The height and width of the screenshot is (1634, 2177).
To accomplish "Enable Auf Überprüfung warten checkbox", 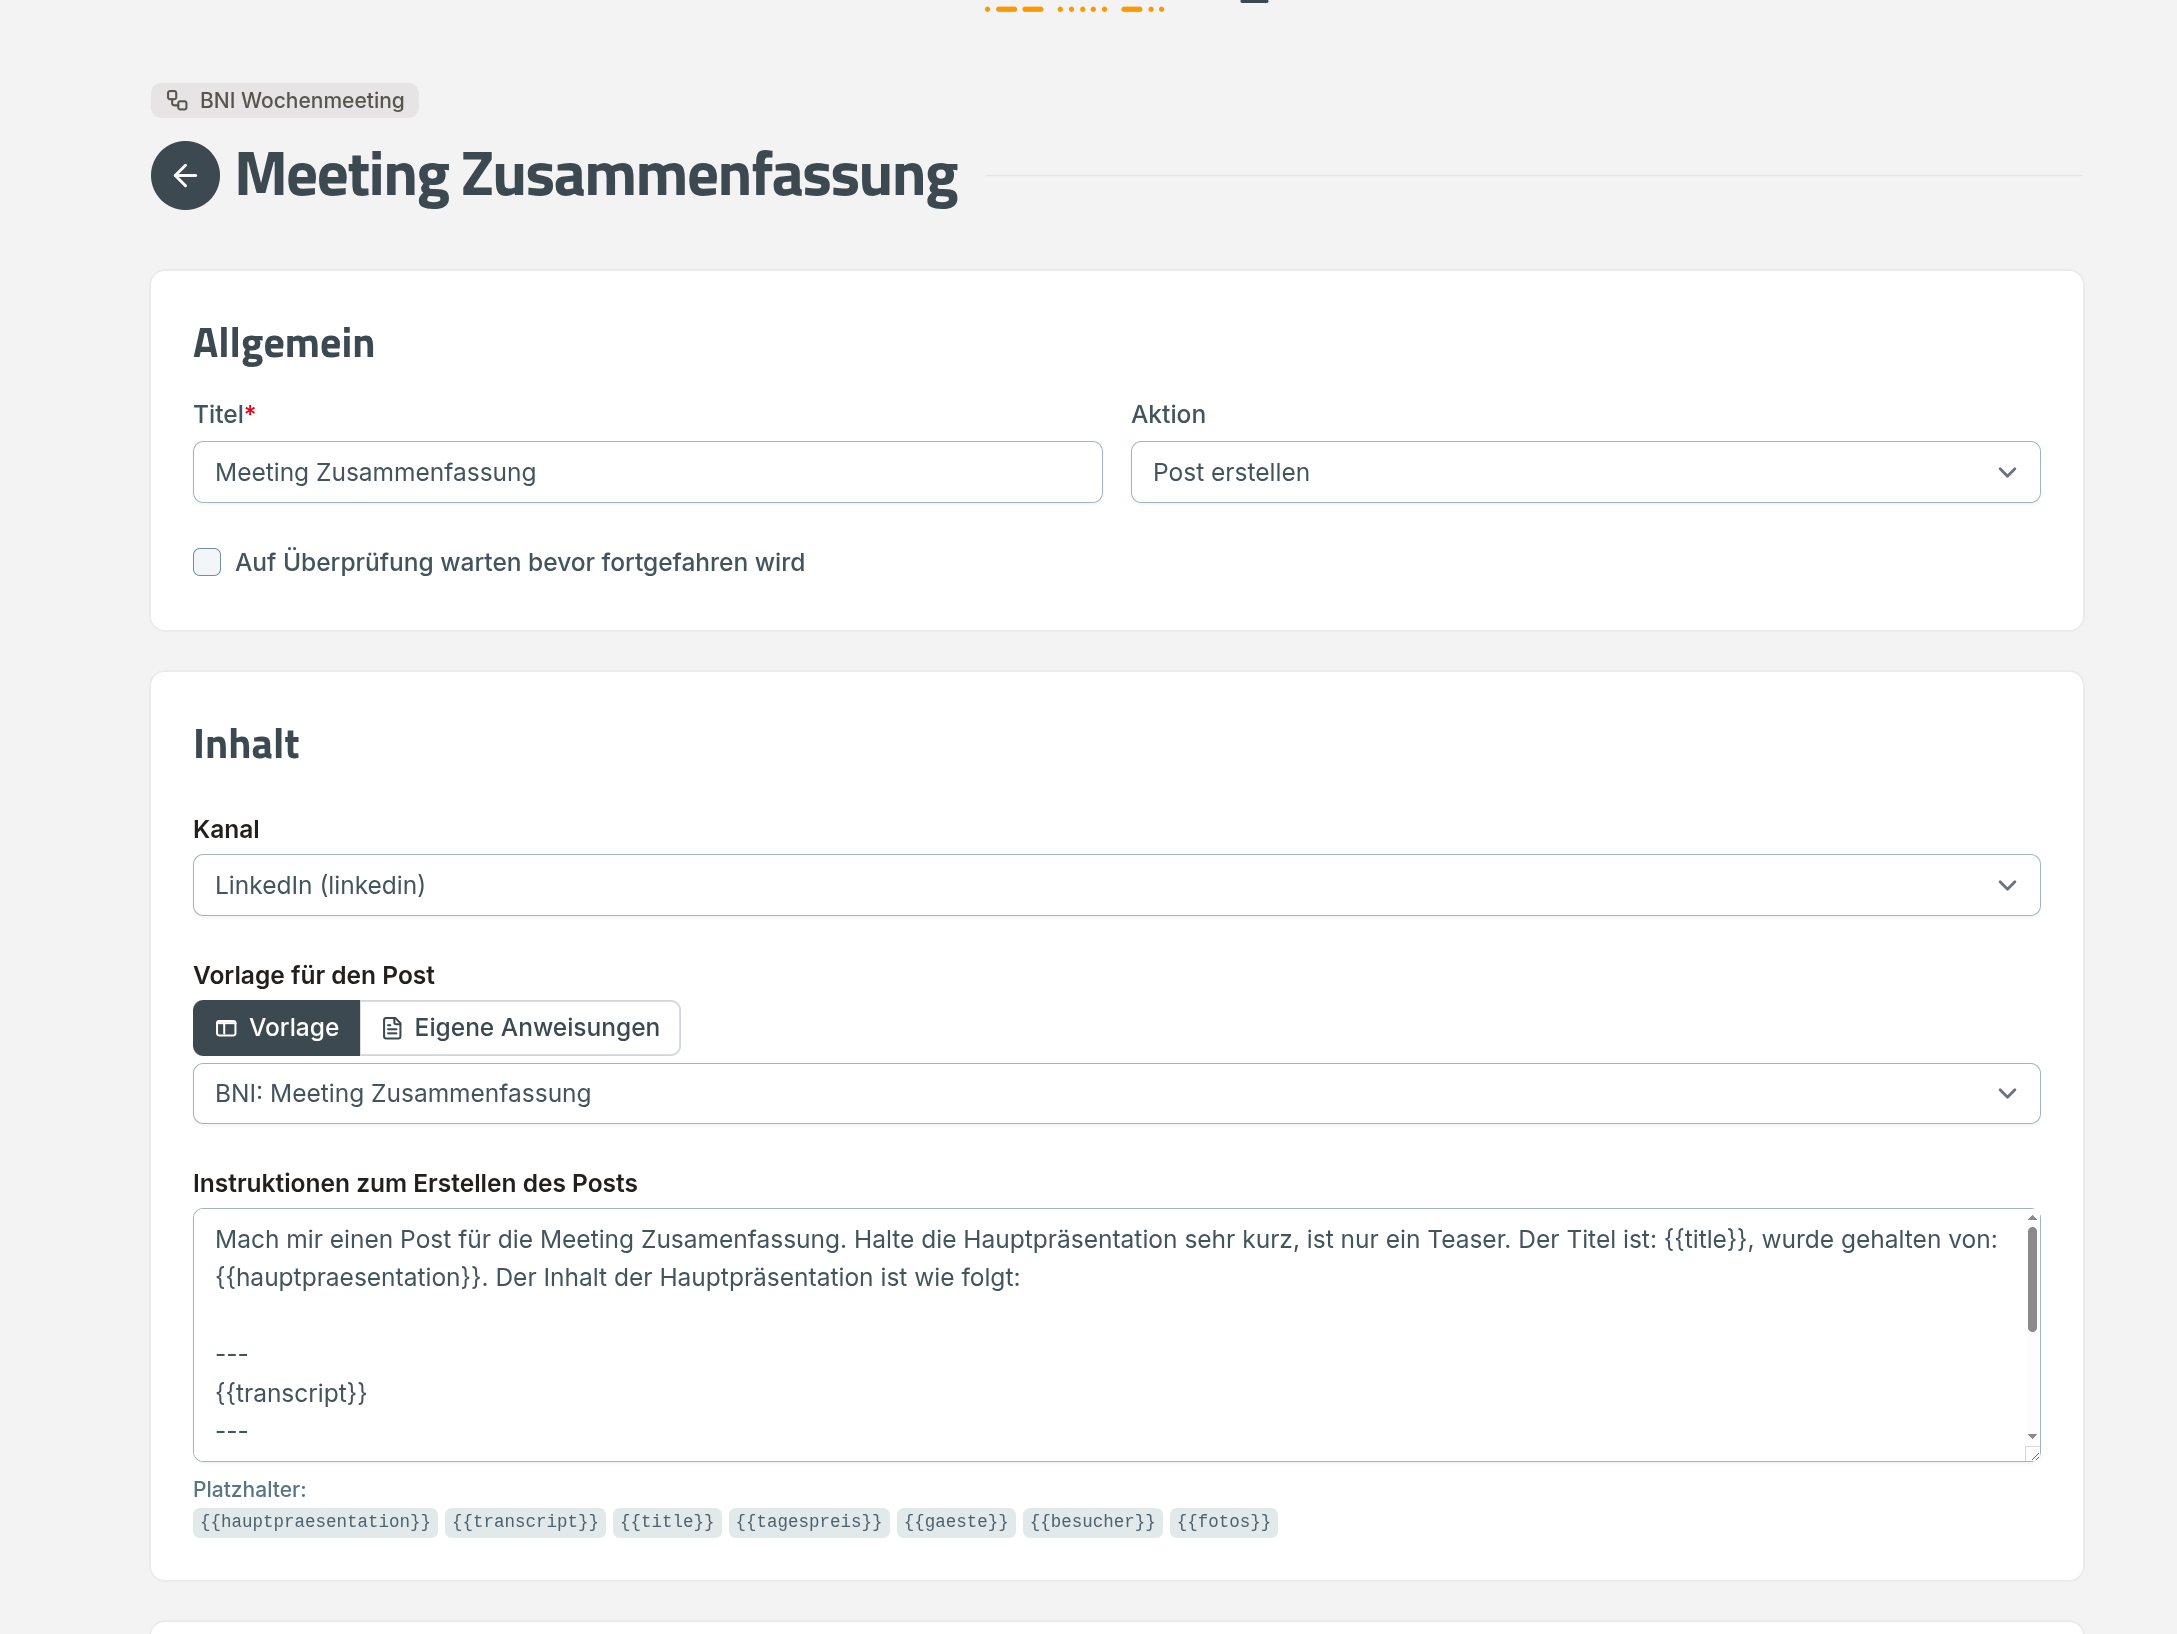I will [207, 562].
